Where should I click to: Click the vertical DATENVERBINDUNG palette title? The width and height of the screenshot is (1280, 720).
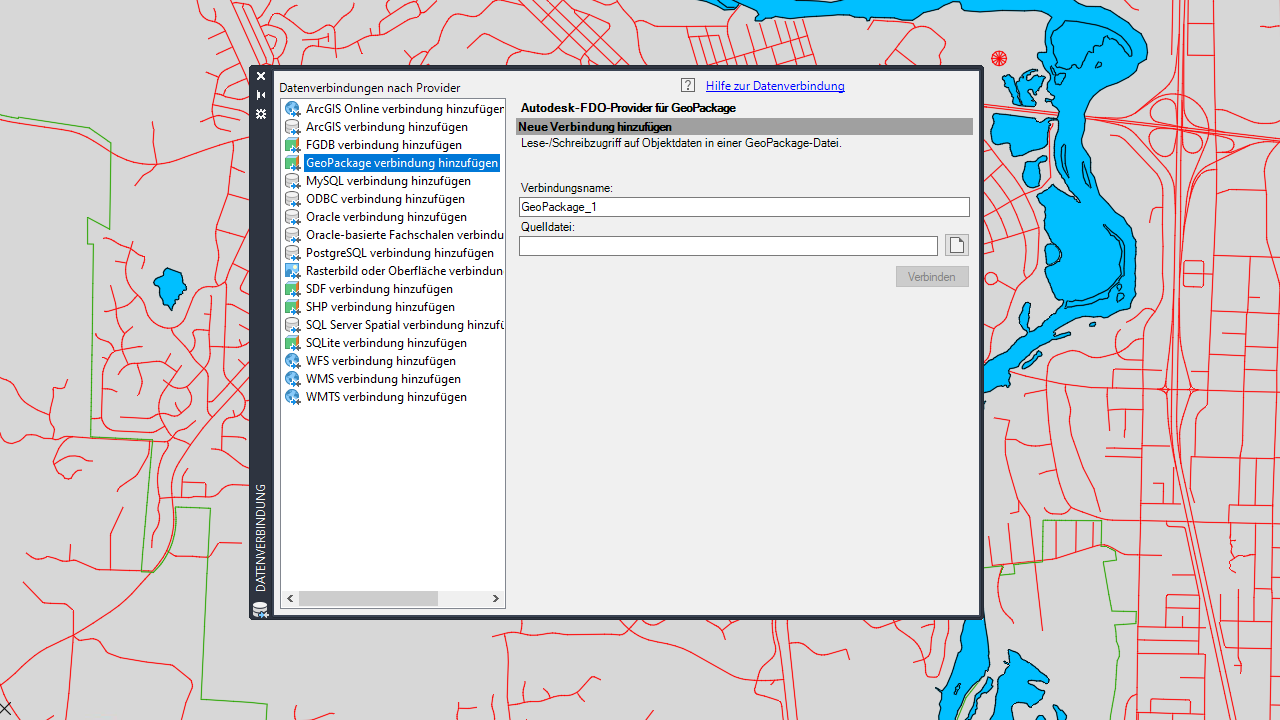261,538
